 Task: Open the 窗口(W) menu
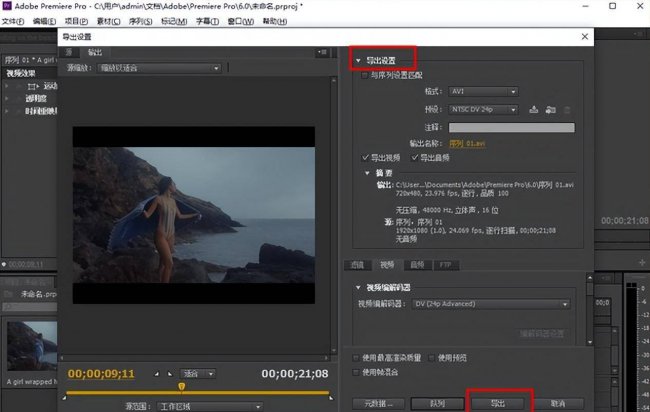pos(241,21)
